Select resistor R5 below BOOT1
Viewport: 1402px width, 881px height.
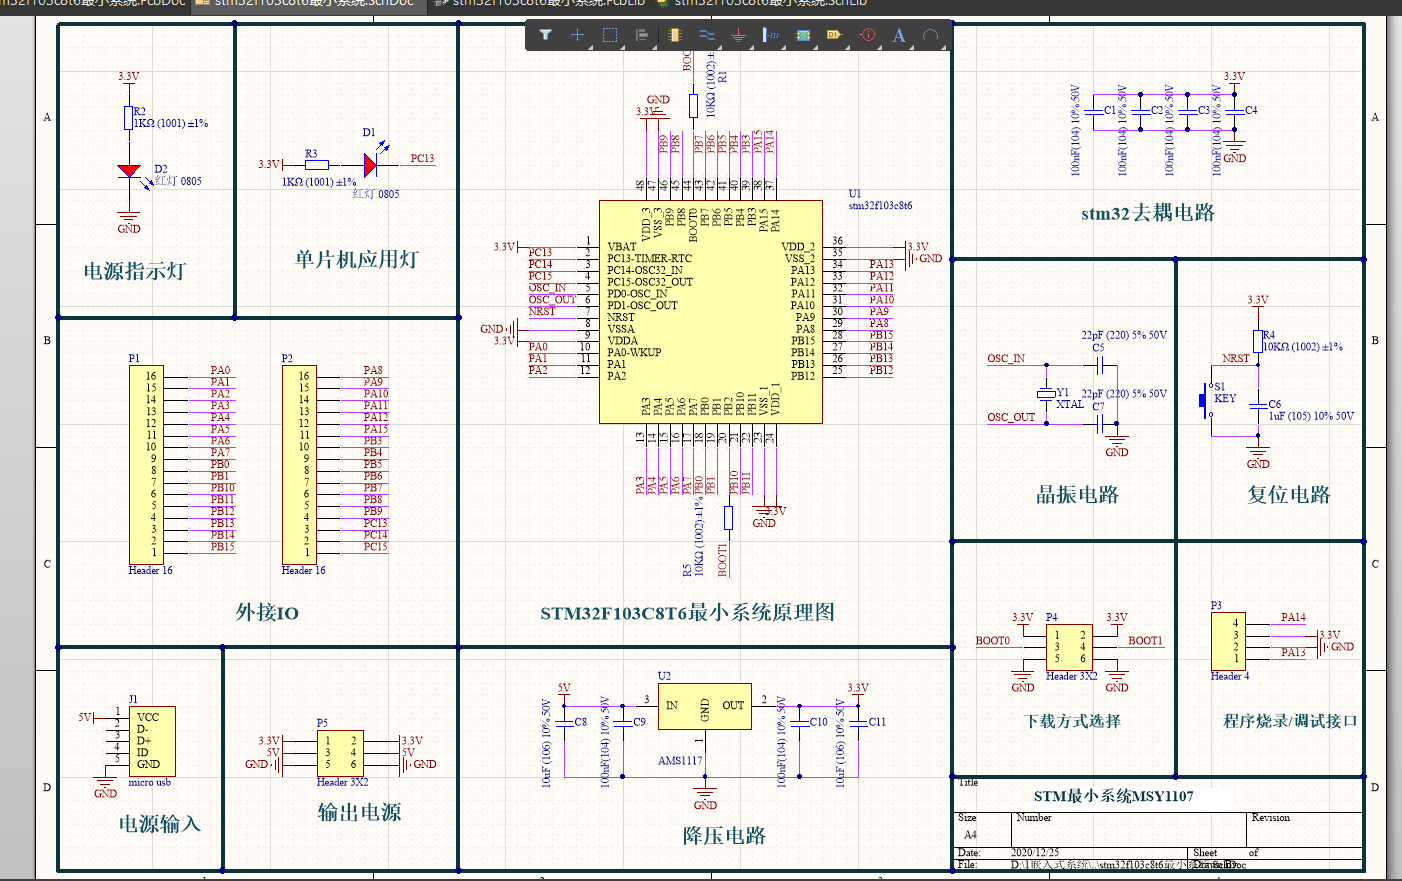[728, 518]
